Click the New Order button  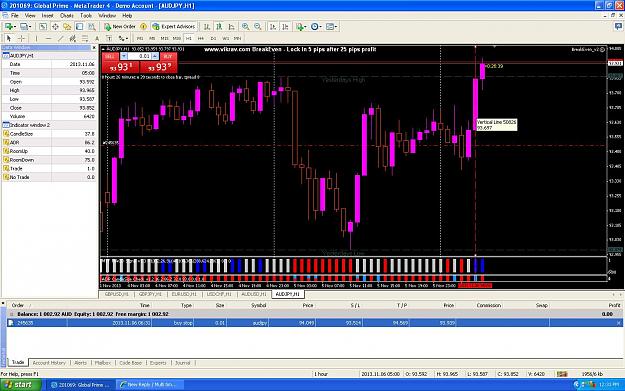[x=120, y=26]
